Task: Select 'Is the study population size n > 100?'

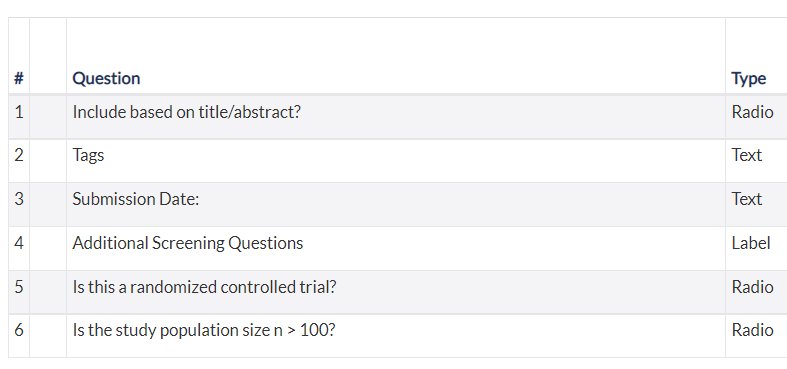Action: pyautogui.click(x=203, y=330)
